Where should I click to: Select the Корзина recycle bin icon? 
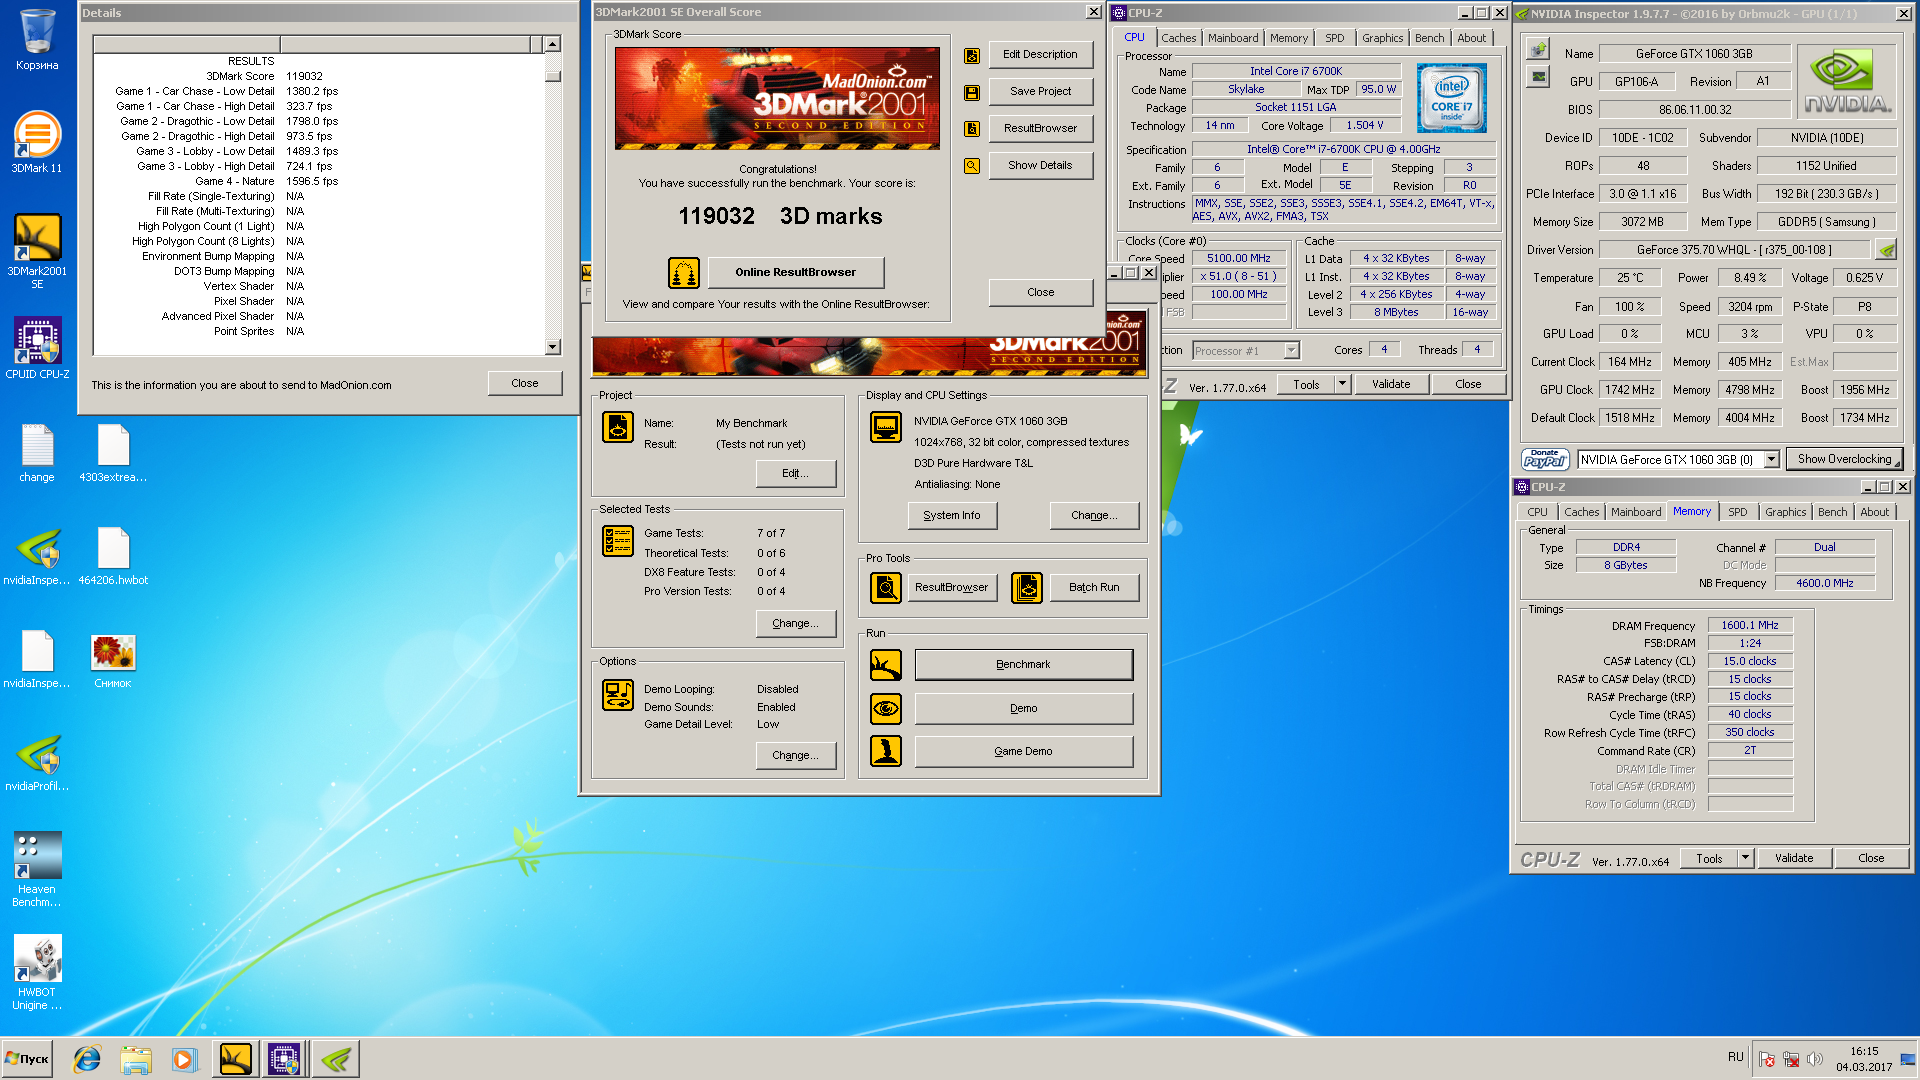pos(37,39)
